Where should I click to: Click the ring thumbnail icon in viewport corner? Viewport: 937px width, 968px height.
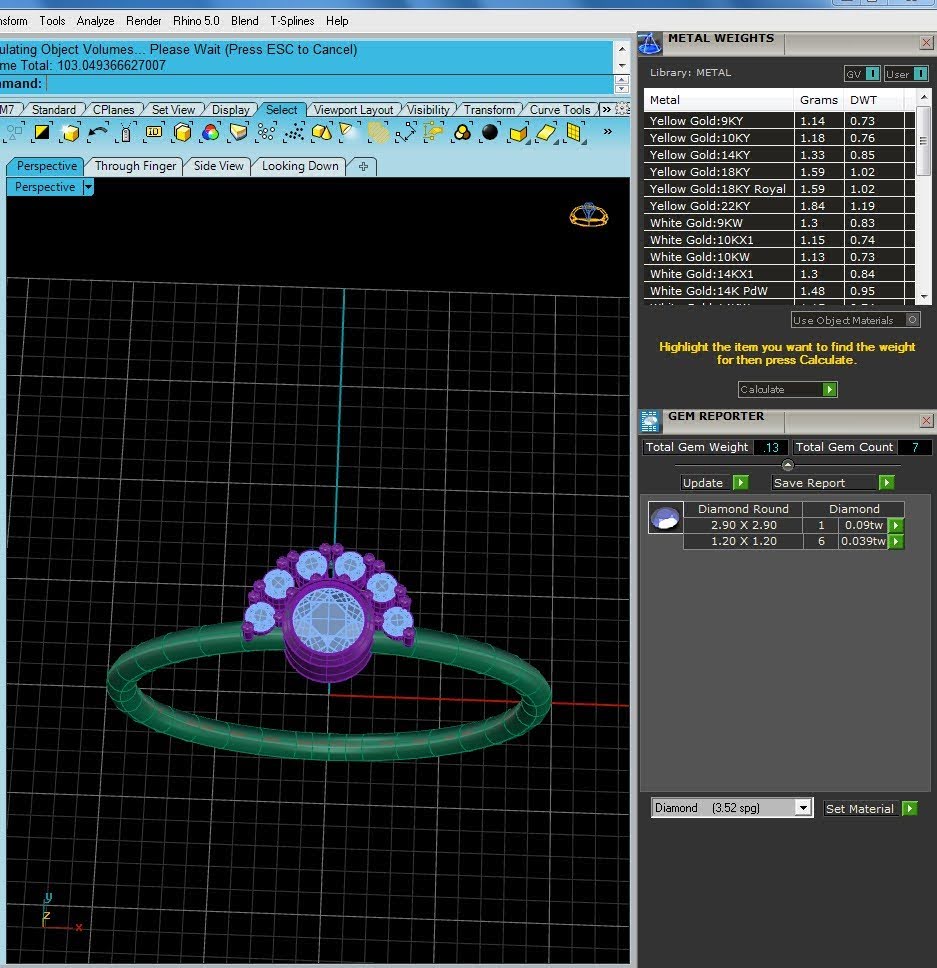click(588, 215)
